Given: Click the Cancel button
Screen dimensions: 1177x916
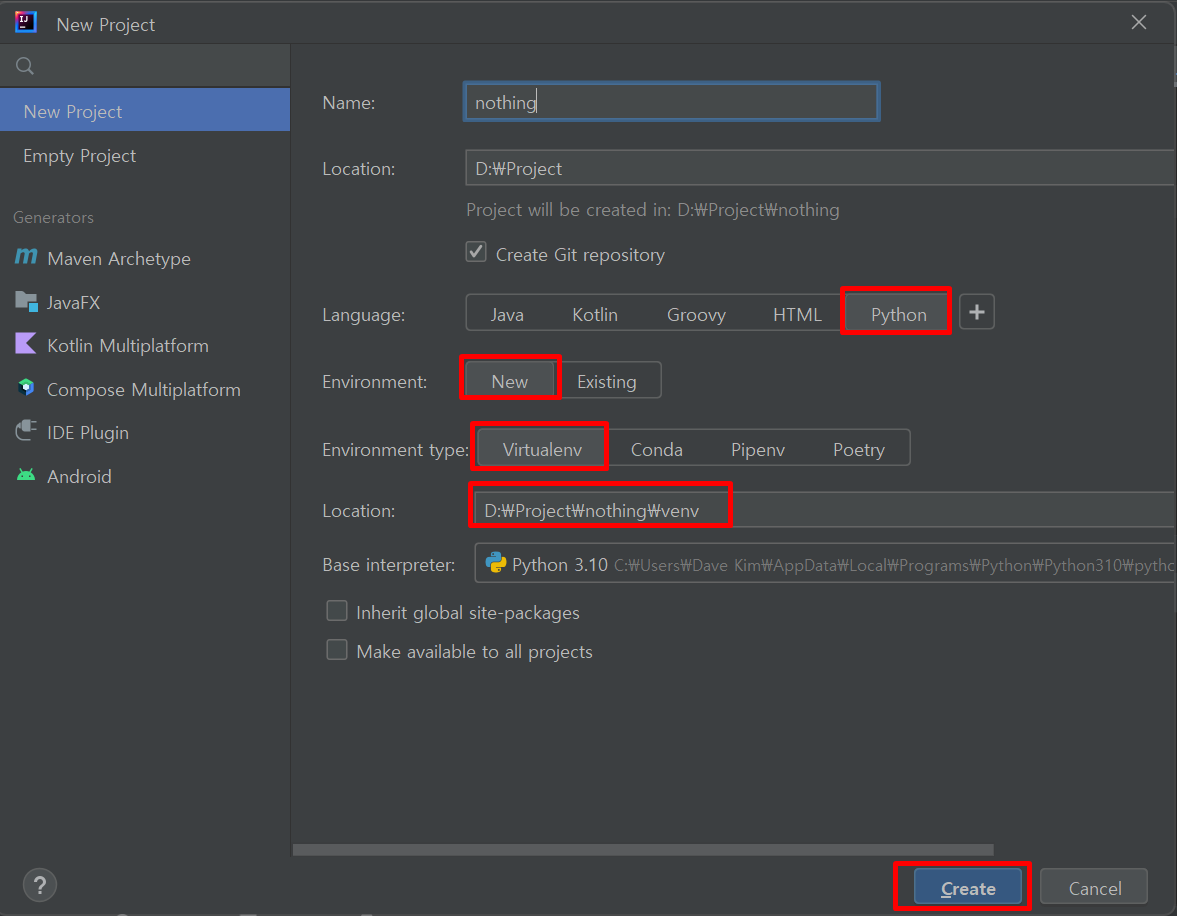Looking at the screenshot, I should [x=1094, y=887].
